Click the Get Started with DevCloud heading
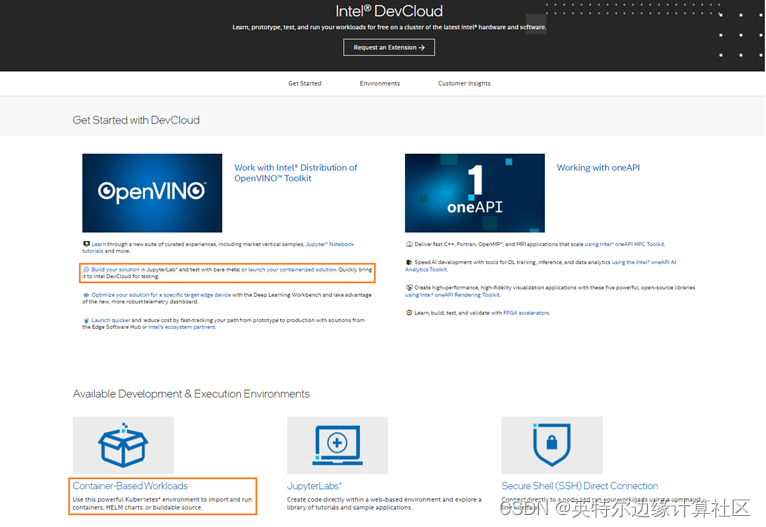766x527 pixels. (x=136, y=120)
